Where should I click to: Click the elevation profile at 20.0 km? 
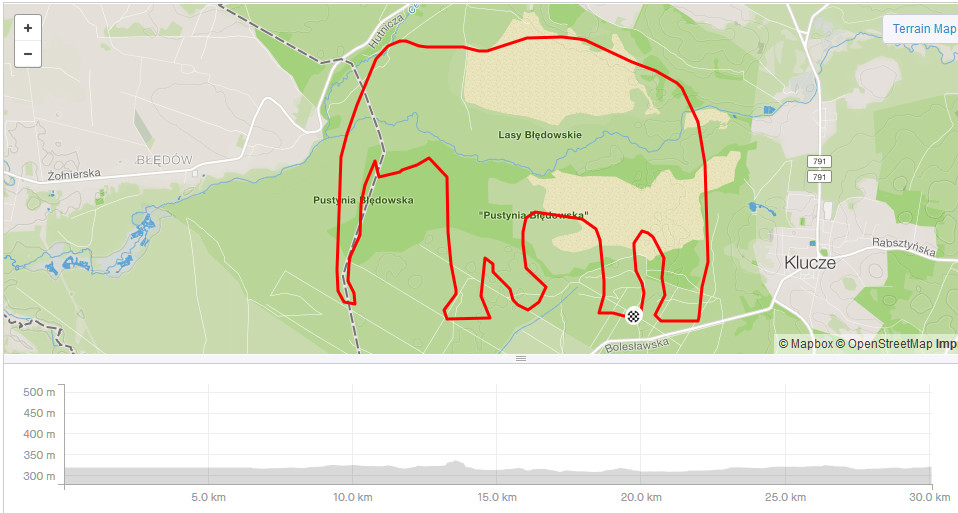point(641,472)
